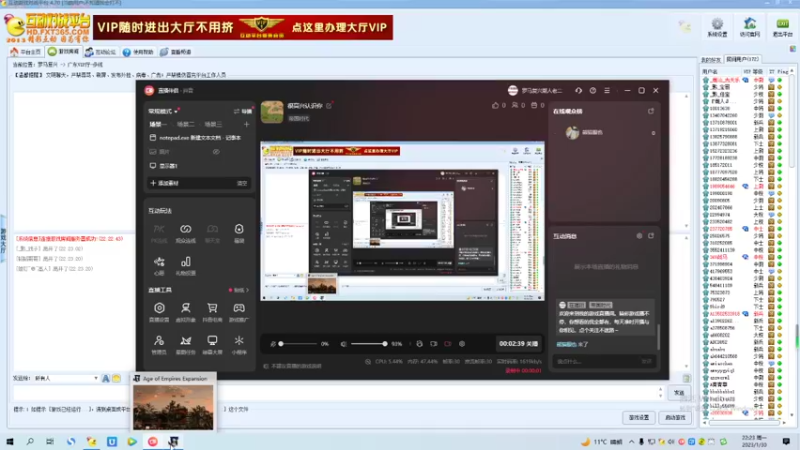This screenshot has width=800, height=450.
Task: Open the audience link (chain) feature
Action: click(185, 233)
